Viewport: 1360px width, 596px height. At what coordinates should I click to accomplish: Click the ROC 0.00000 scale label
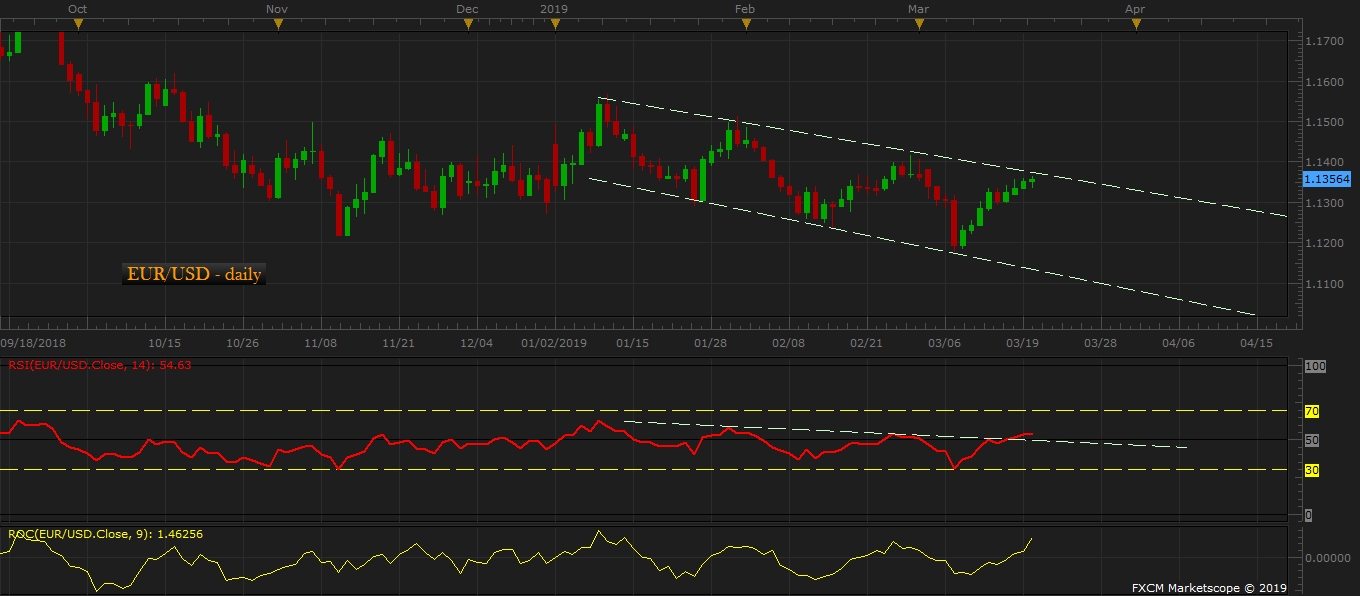click(1329, 557)
